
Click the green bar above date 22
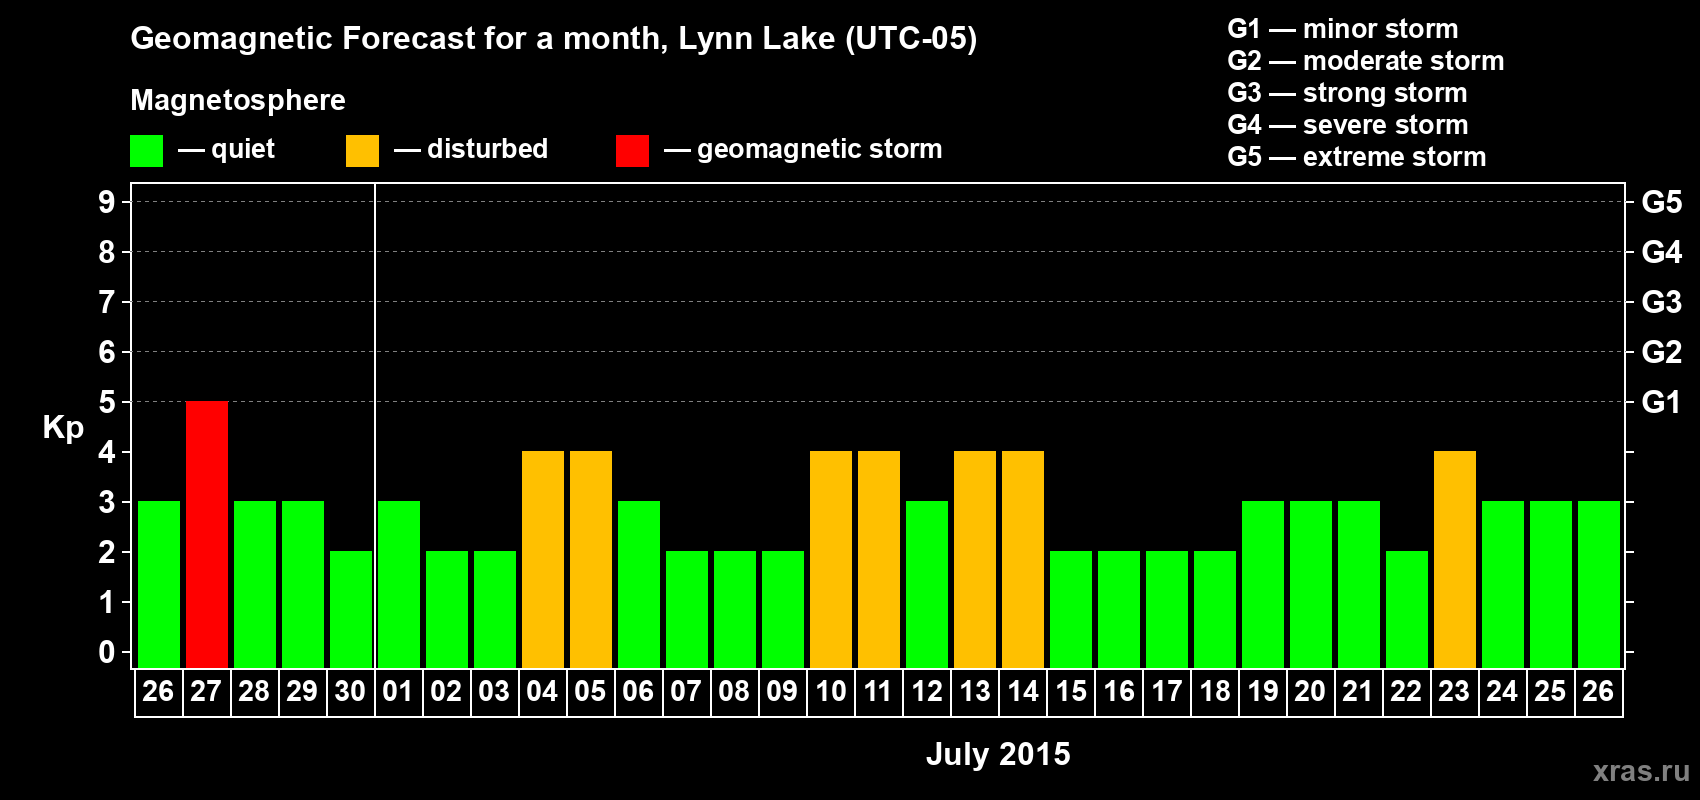(1407, 609)
